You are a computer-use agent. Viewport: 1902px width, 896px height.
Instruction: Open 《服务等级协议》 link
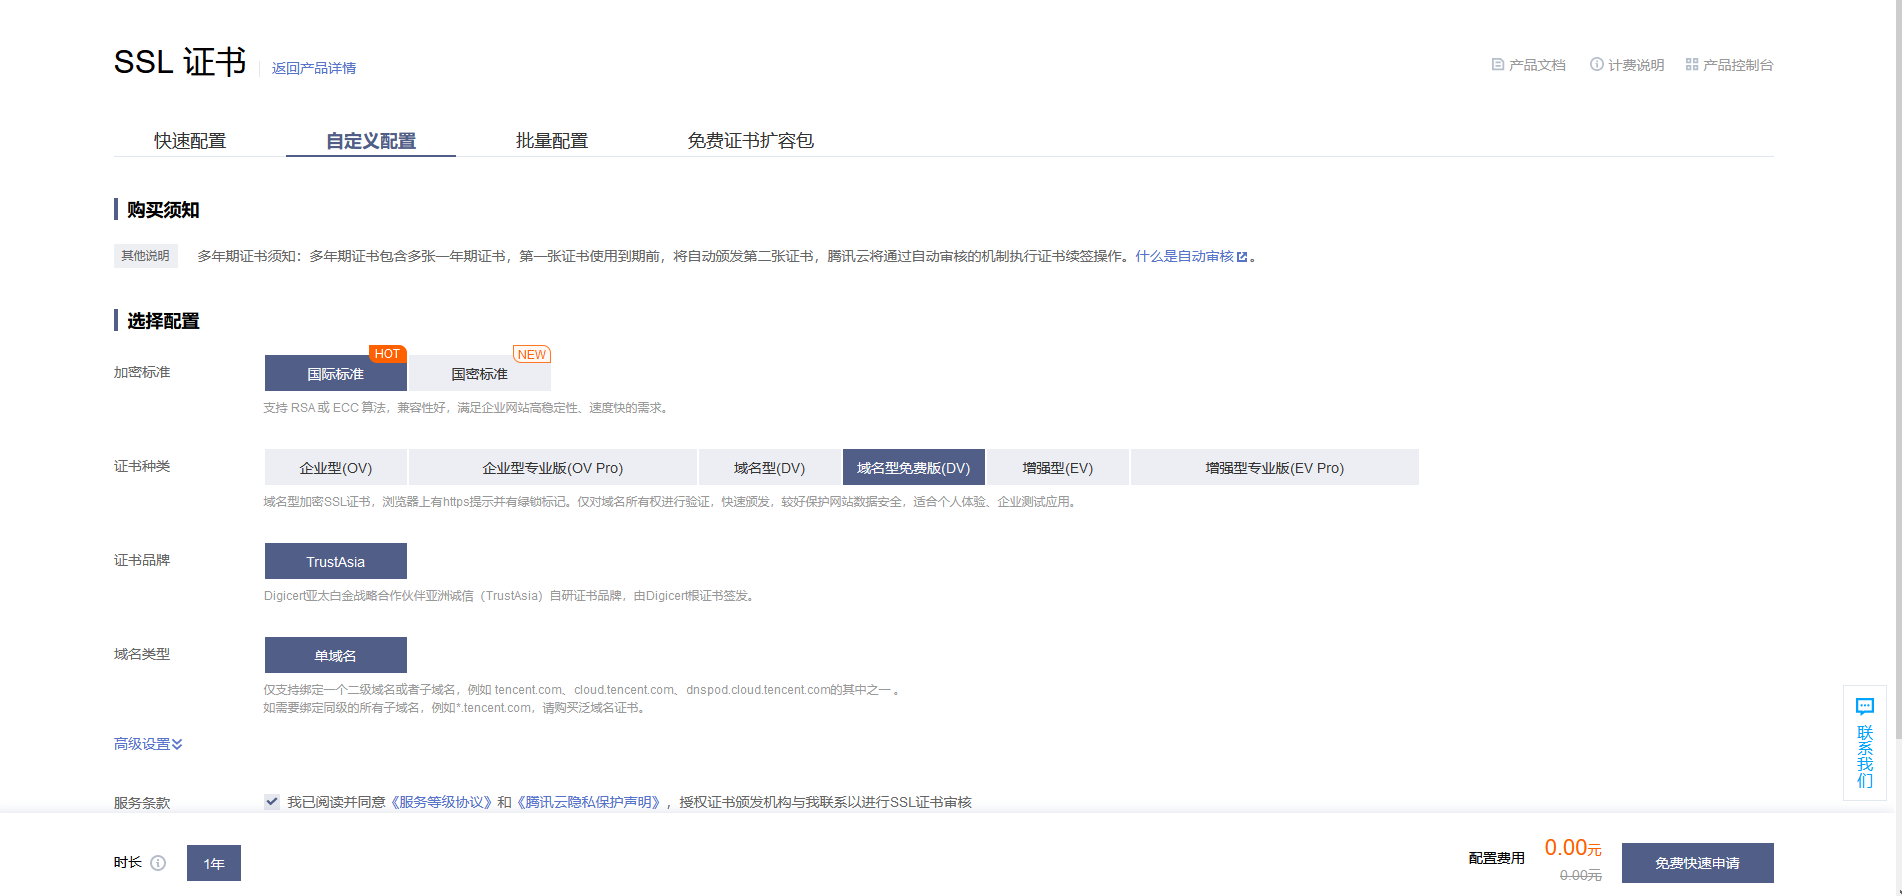[440, 802]
